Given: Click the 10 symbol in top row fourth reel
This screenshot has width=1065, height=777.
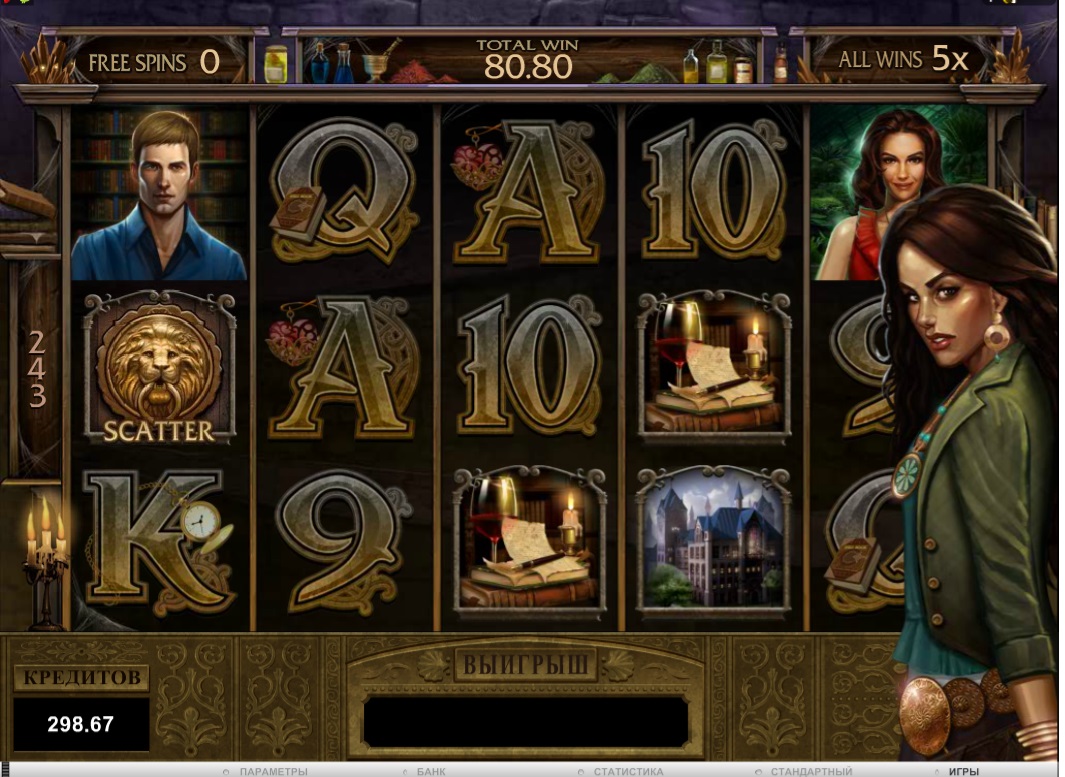Looking at the screenshot, I should click(x=713, y=191).
